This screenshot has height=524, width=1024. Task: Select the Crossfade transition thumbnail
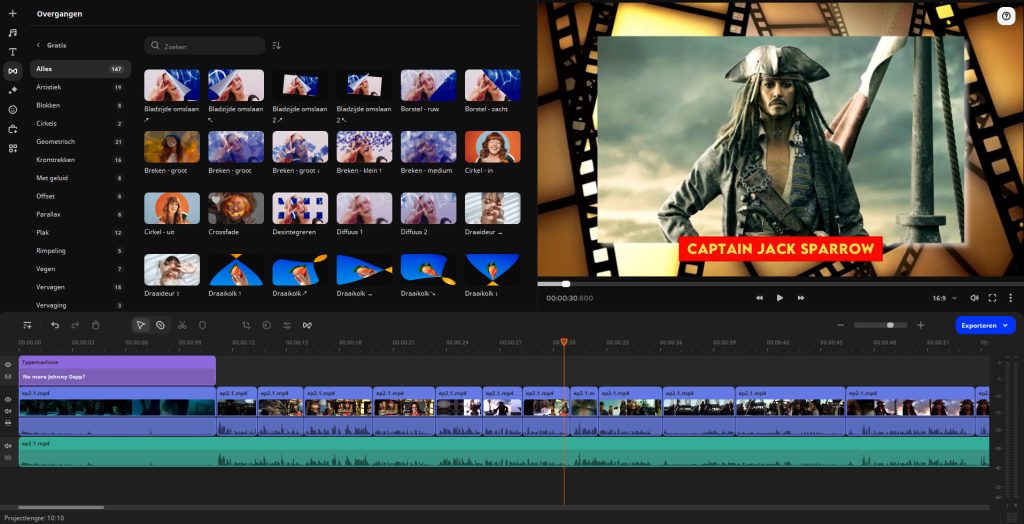pyautogui.click(x=236, y=208)
